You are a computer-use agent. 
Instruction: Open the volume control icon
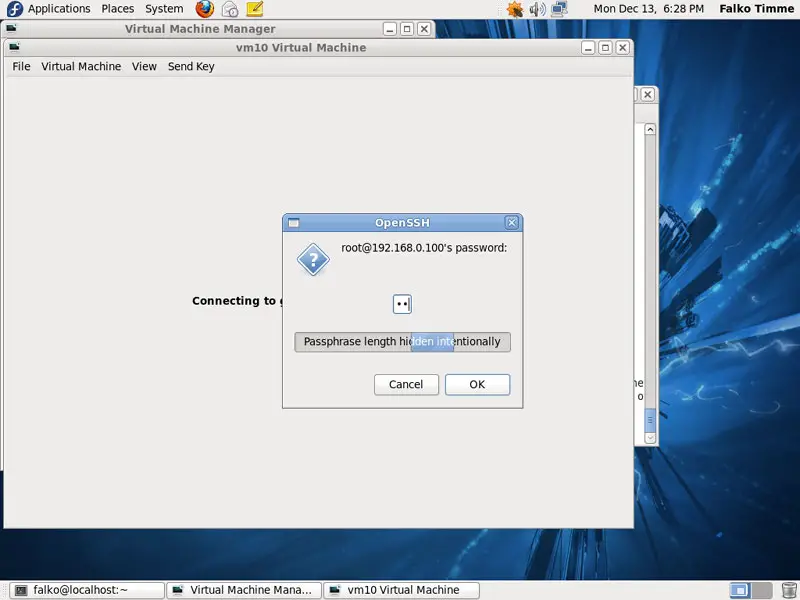pos(537,9)
